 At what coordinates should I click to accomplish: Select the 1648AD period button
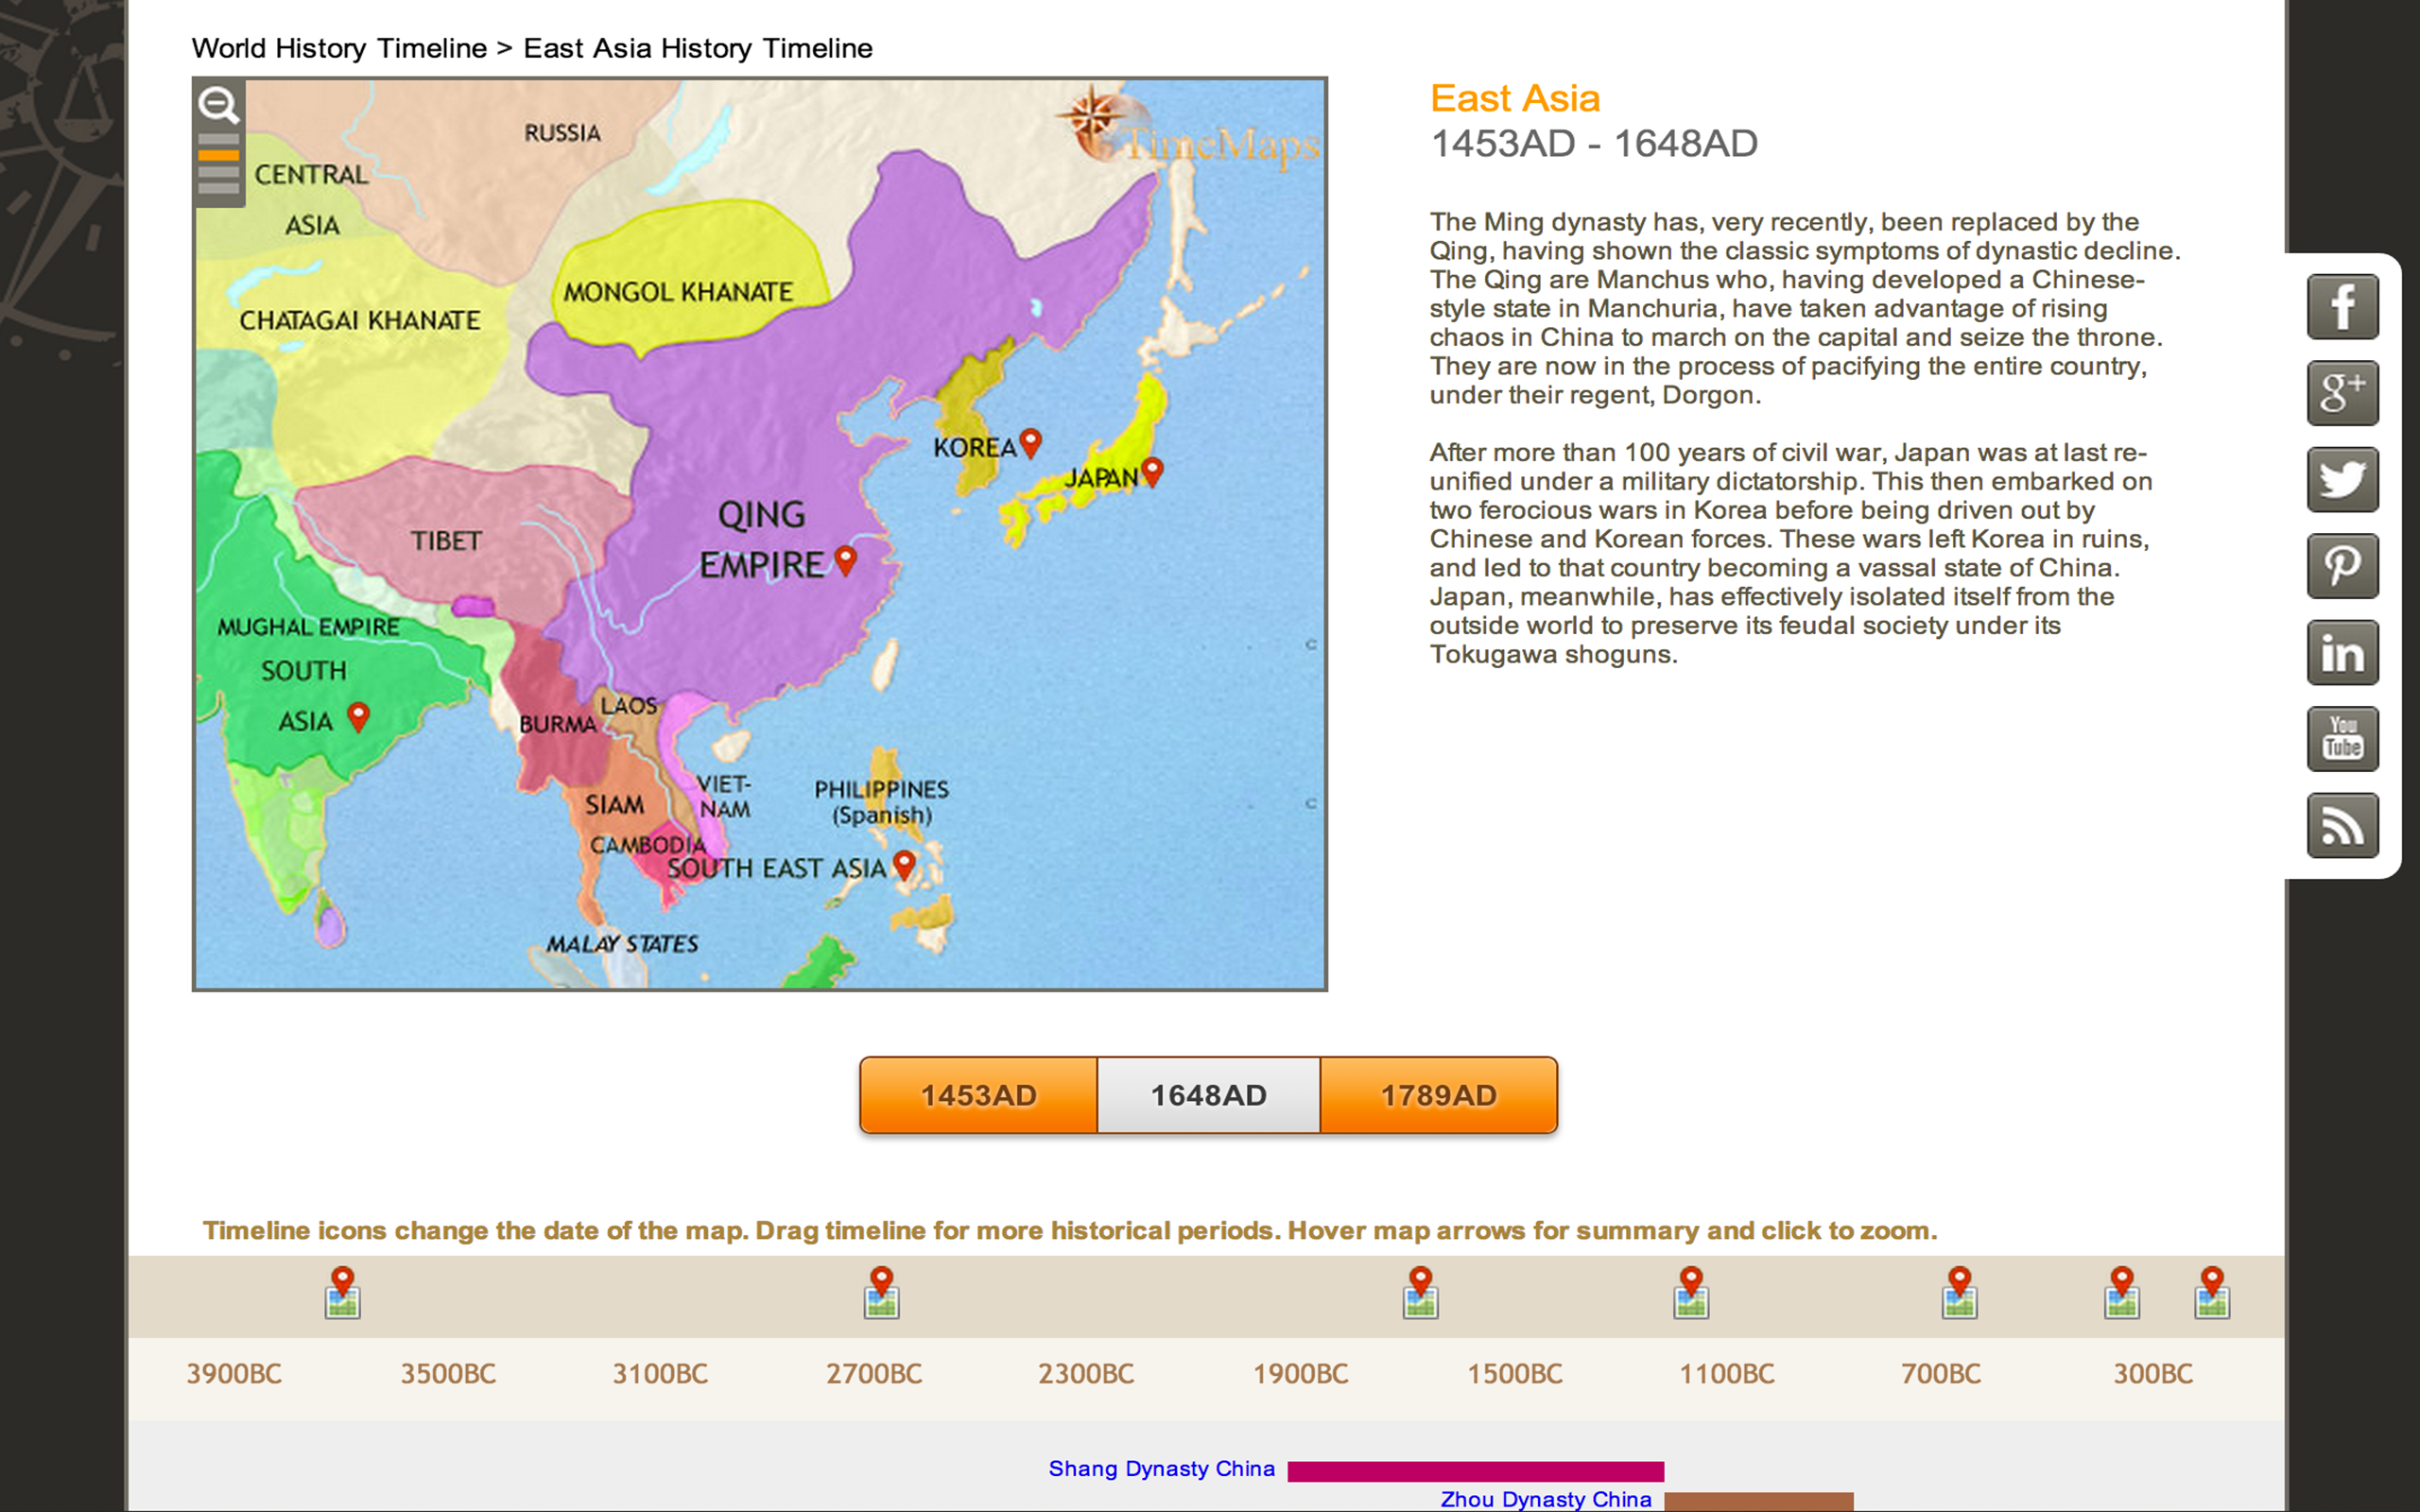[x=1208, y=1094]
